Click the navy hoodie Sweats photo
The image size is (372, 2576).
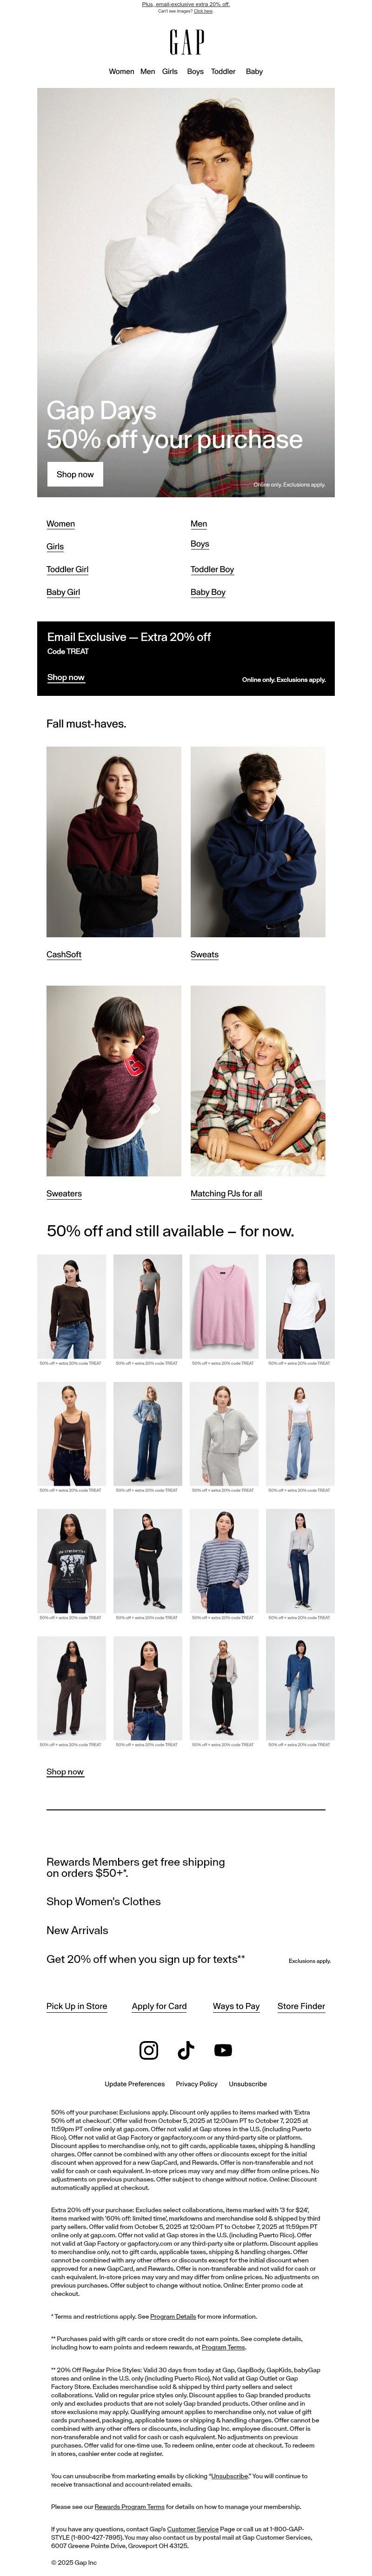(x=258, y=841)
